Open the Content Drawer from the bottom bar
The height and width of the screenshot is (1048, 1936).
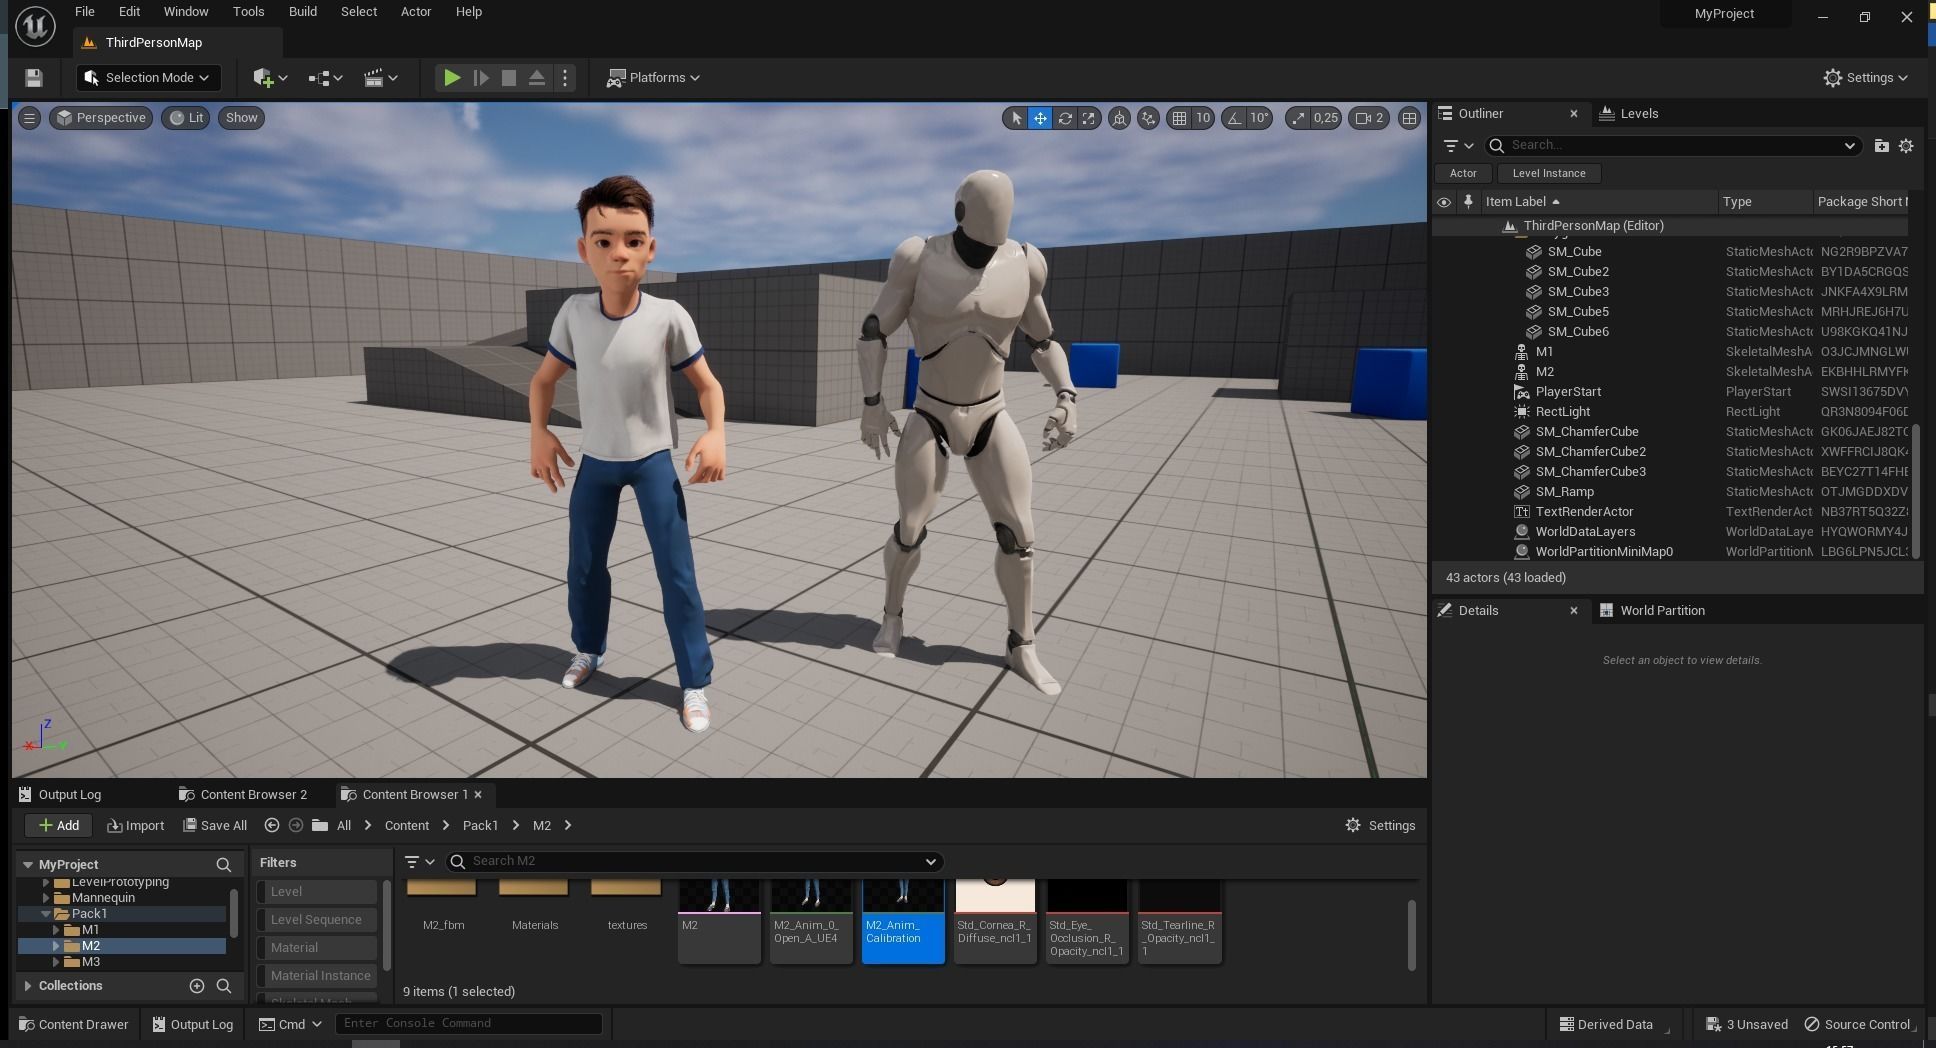(x=74, y=1024)
